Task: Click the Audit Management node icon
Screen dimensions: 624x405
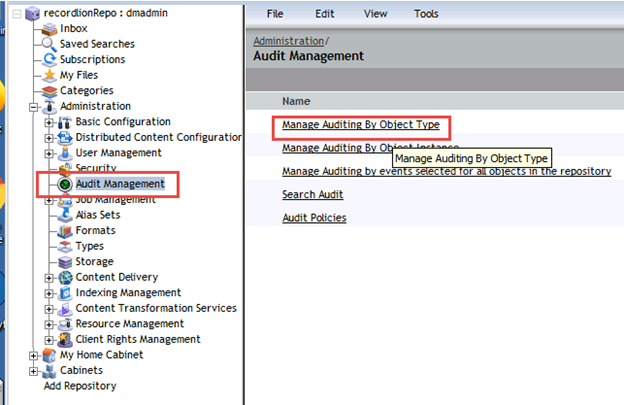Action: click(66, 185)
